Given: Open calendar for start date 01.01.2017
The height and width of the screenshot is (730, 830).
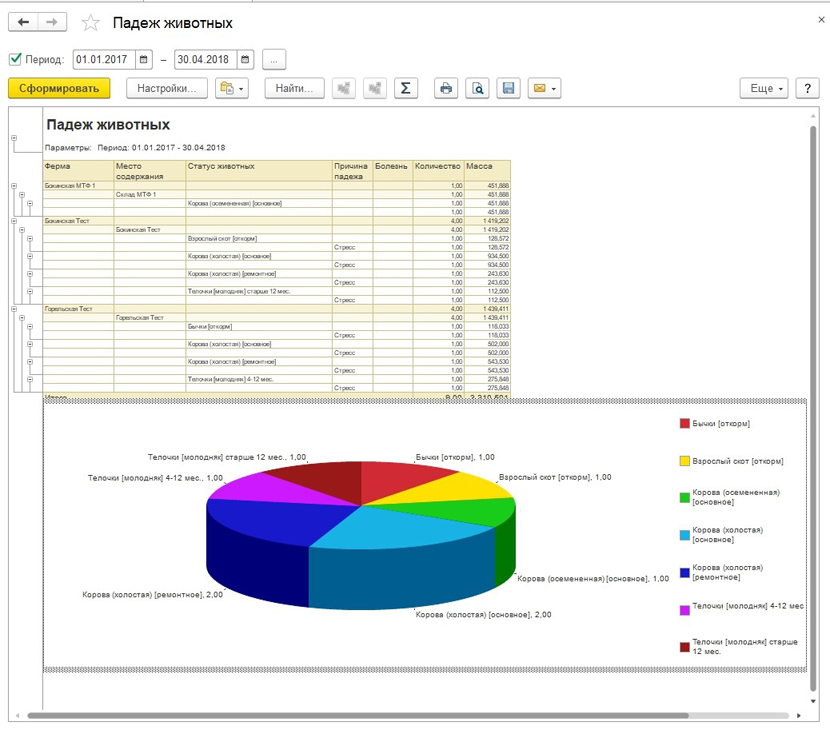Looking at the screenshot, I should 144,59.
